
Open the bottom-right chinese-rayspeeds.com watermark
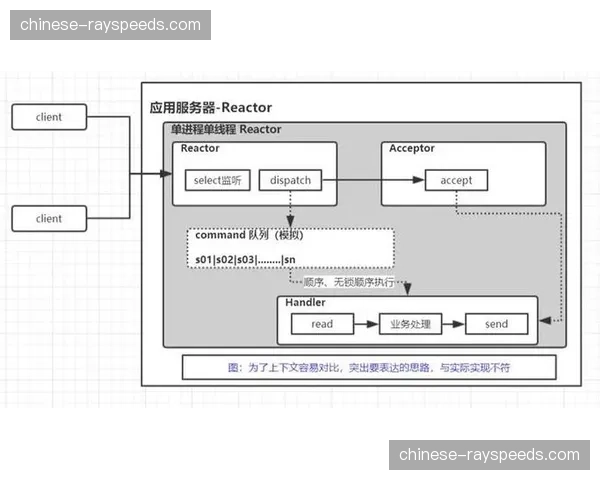coord(489,455)
